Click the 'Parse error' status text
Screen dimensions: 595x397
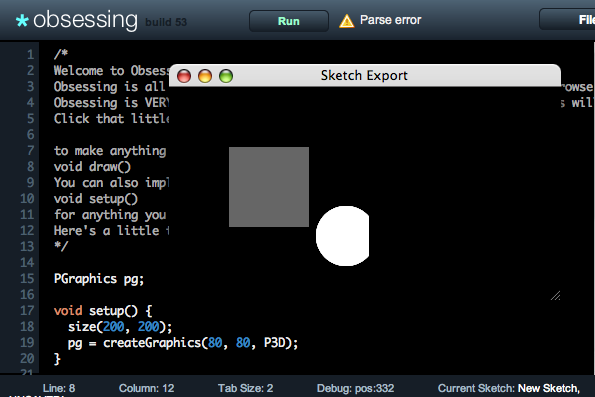point(390,20)
